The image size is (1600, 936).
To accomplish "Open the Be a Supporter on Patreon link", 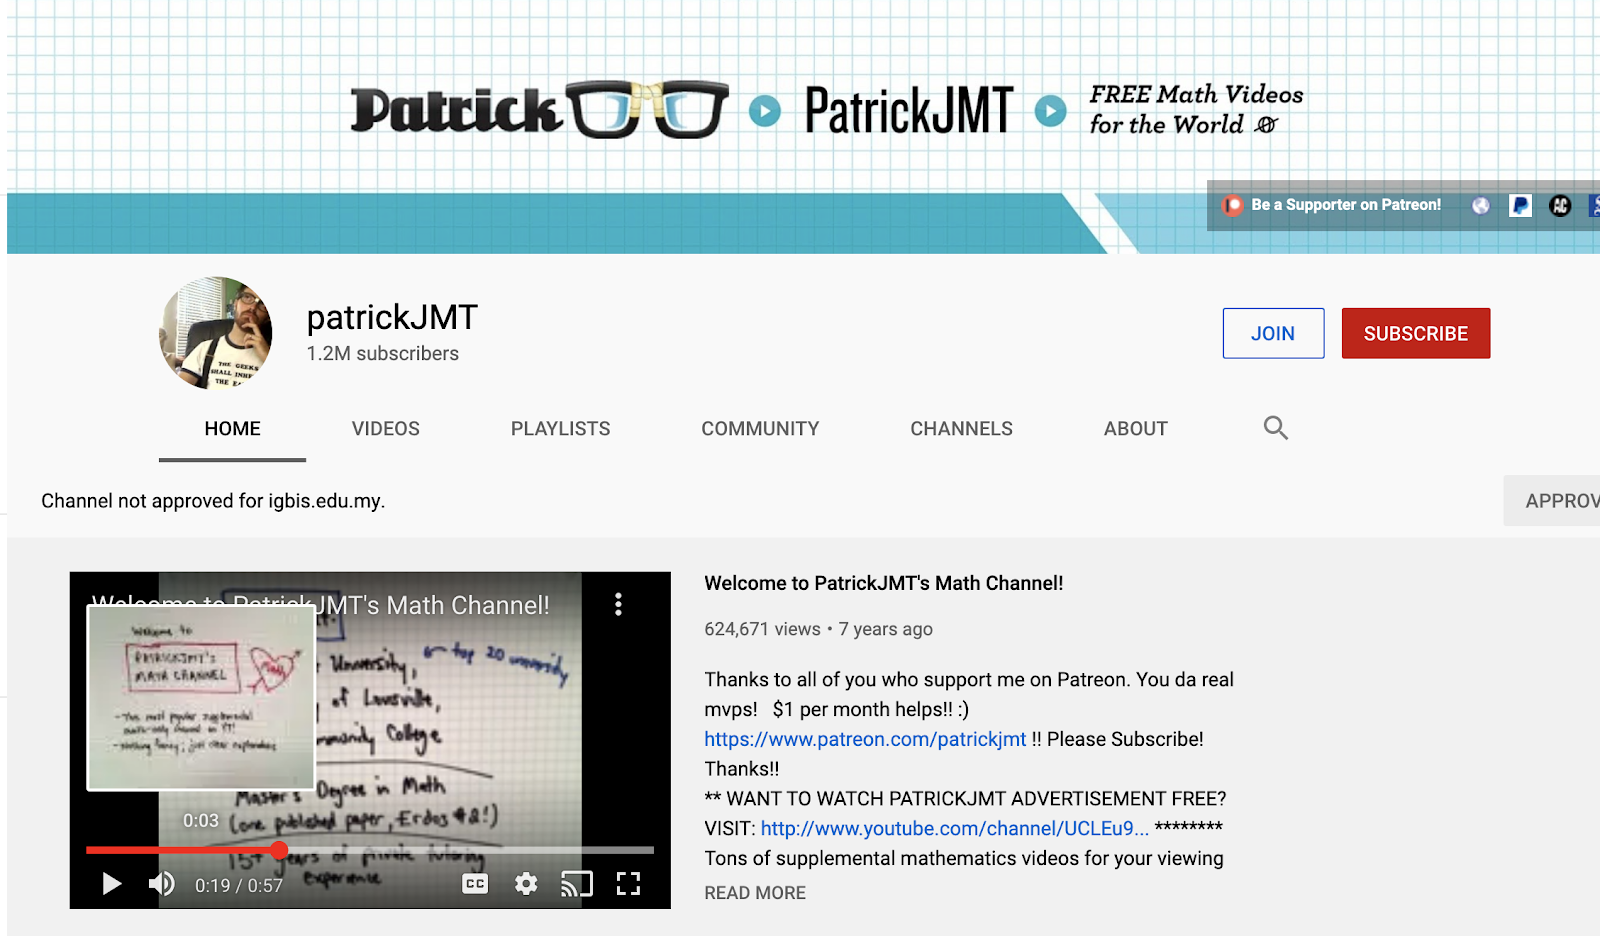I will click(1346, 205).
